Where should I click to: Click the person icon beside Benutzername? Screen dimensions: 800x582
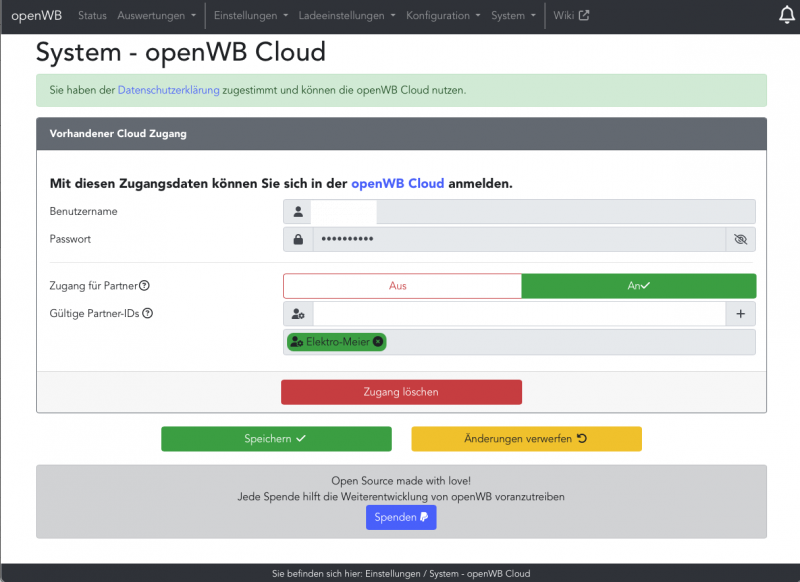pos(296,211)
